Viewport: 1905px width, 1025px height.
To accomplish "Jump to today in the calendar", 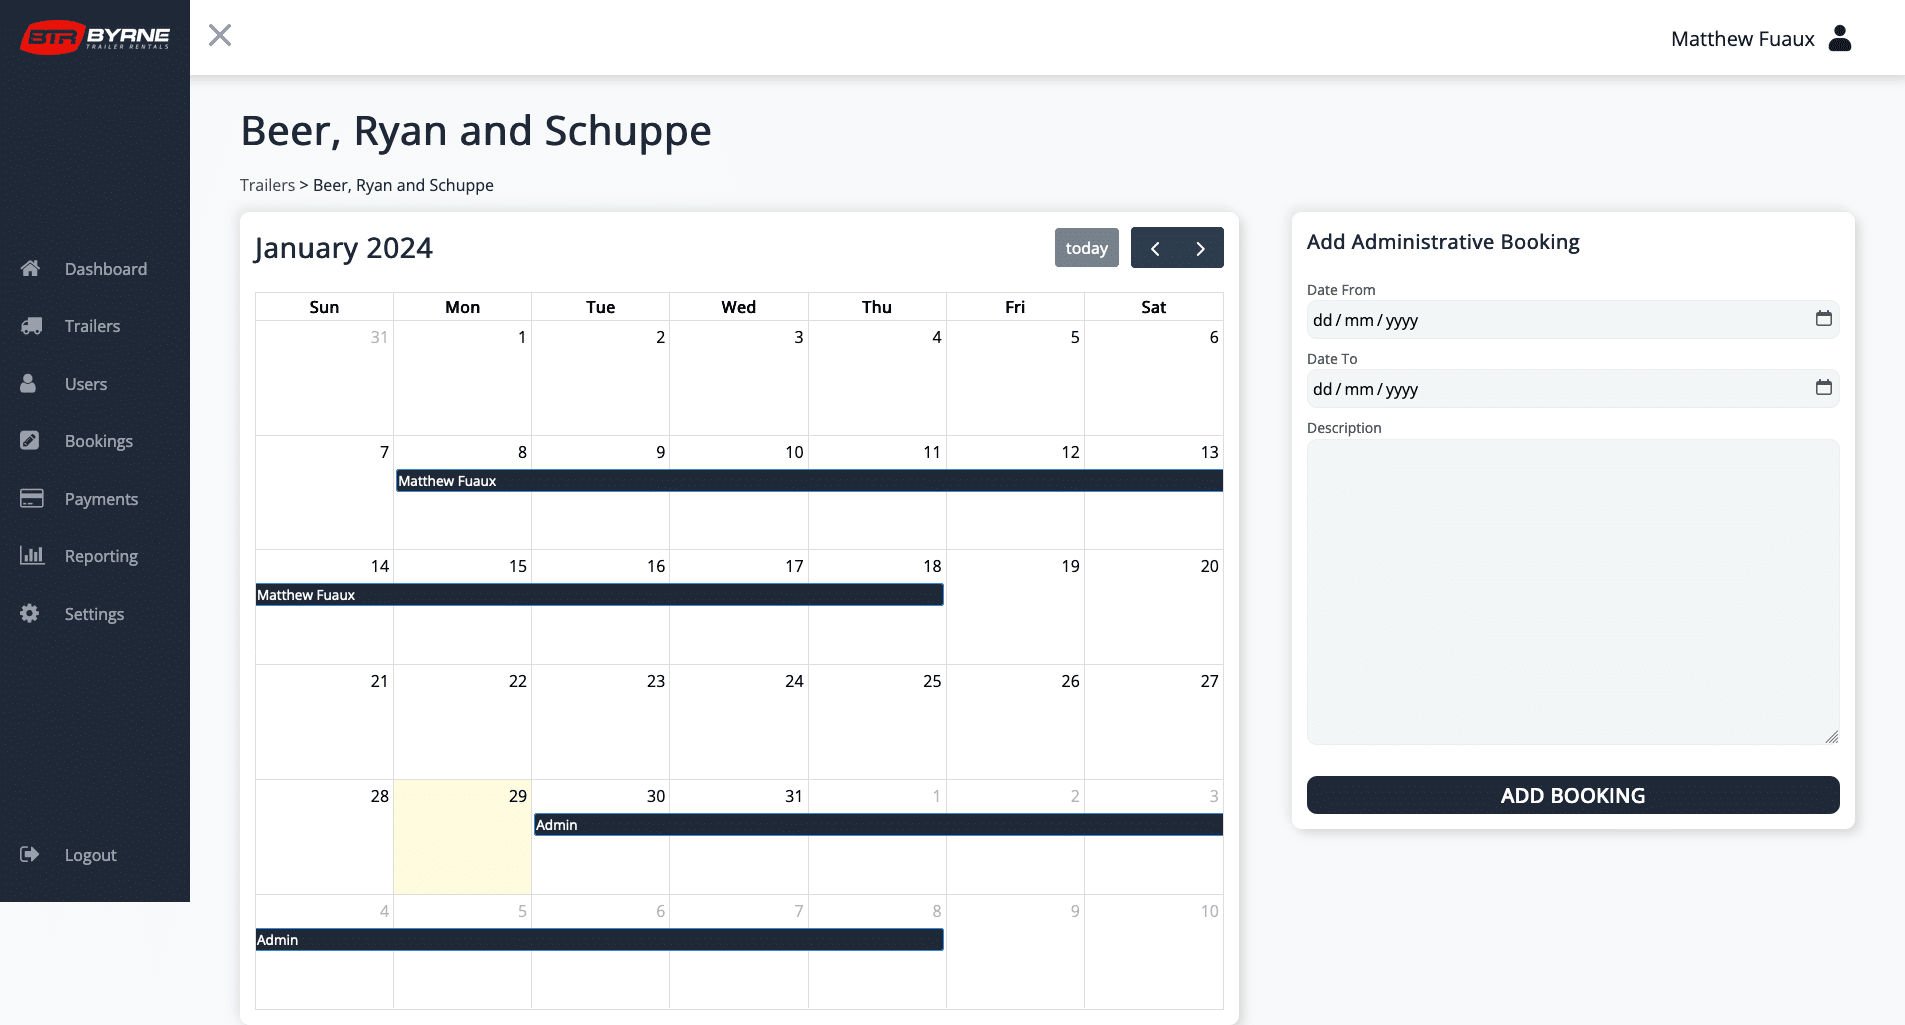I will pyautogui.click(x=1086, y=248).
